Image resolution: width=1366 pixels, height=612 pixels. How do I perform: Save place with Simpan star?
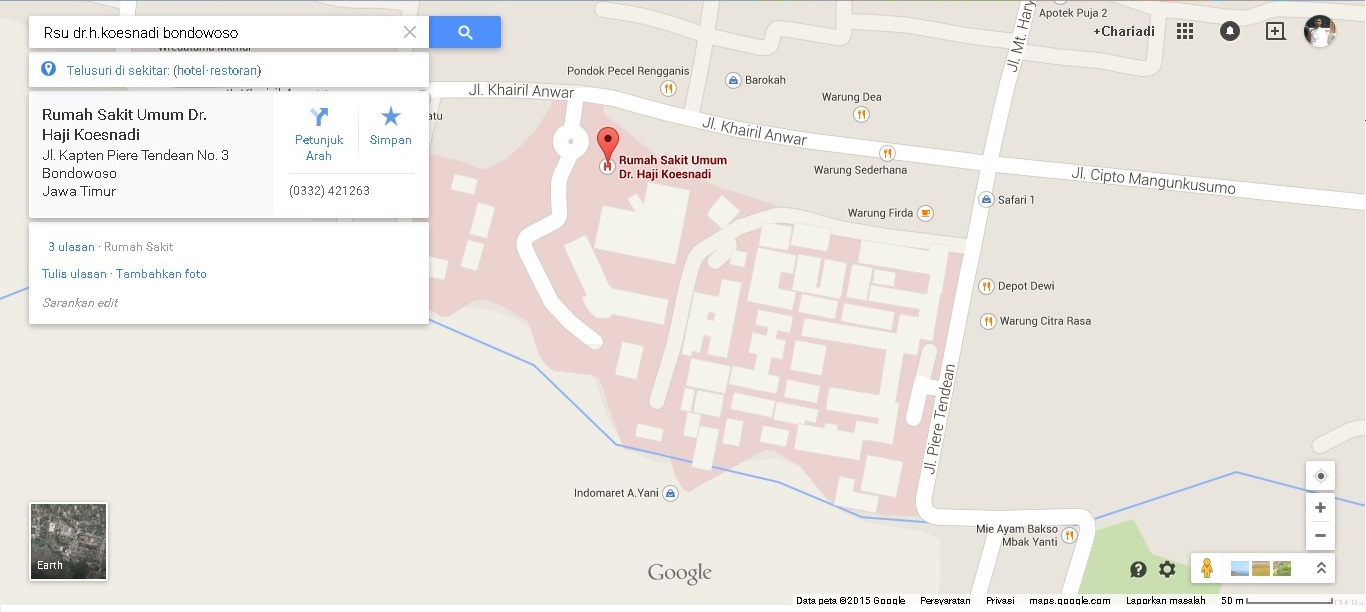[391, 127]
